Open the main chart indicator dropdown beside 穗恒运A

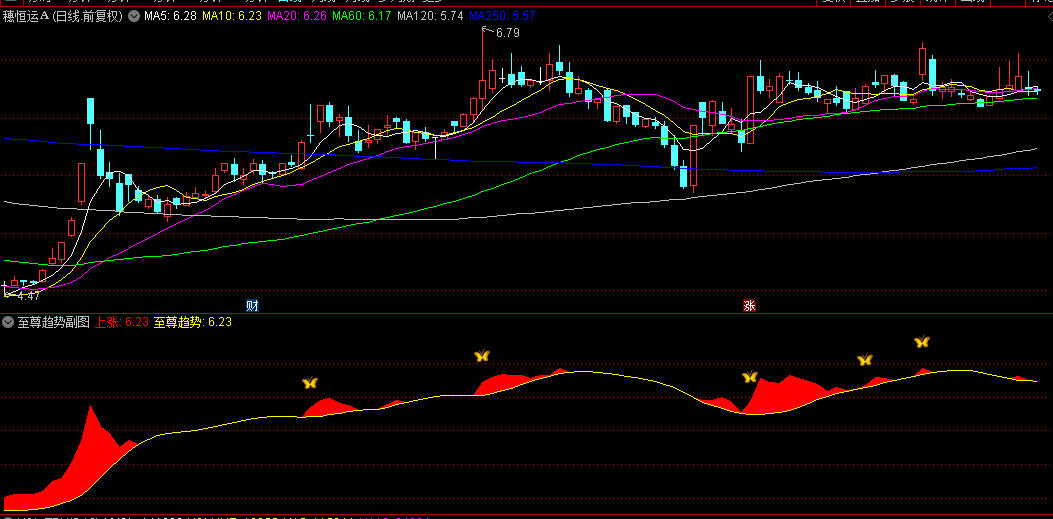[133, 17]
